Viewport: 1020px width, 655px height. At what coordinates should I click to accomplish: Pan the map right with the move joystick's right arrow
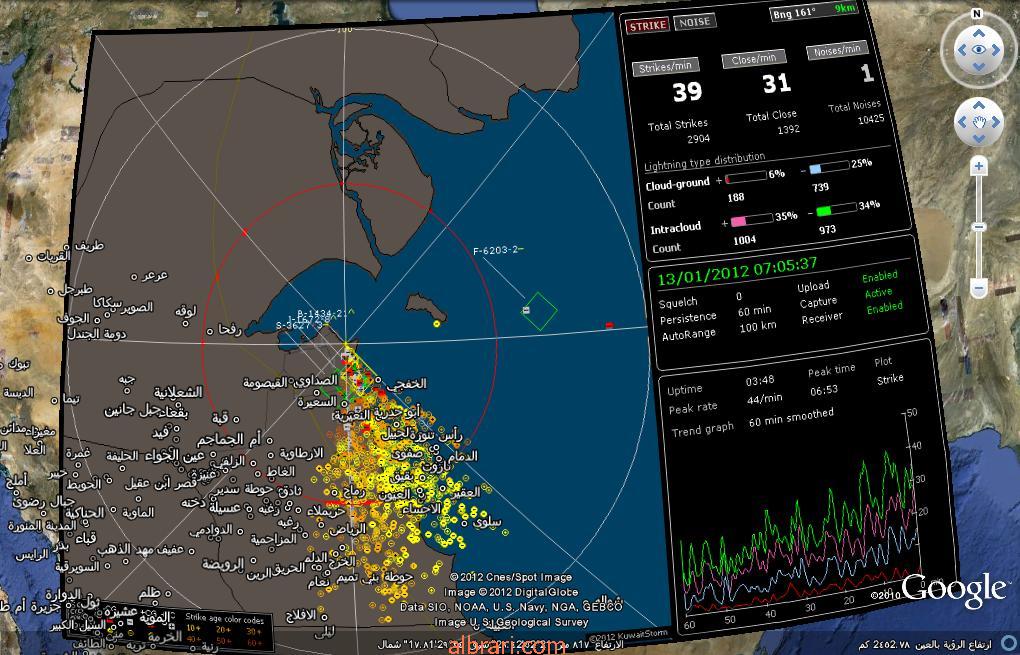pos(996,122)
